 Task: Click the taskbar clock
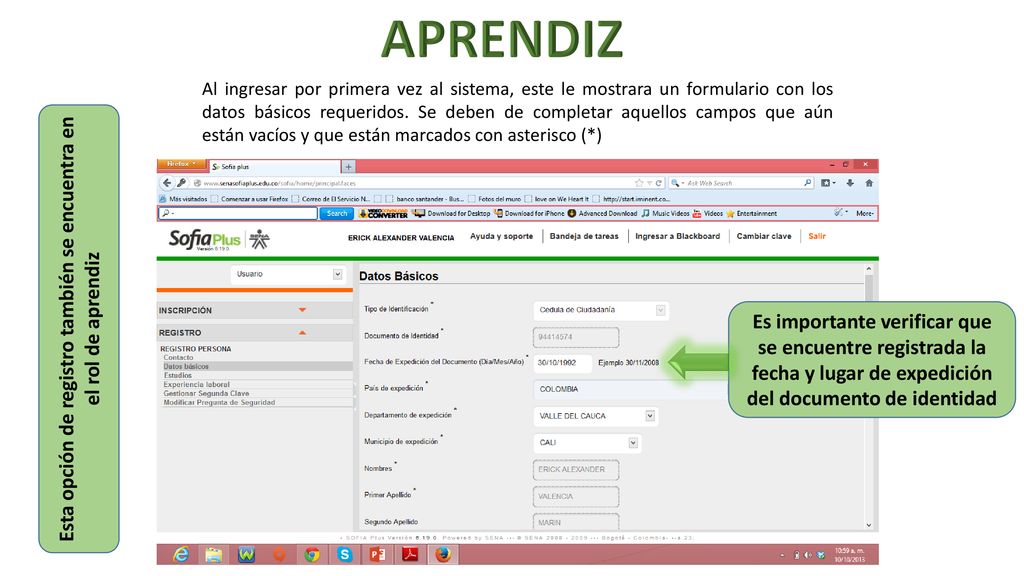point(849,555)
